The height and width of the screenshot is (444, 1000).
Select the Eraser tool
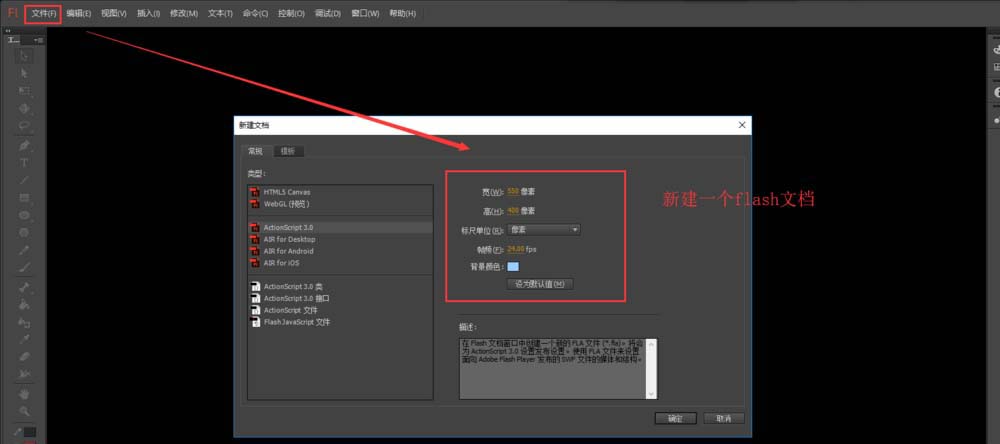[24, 357]
